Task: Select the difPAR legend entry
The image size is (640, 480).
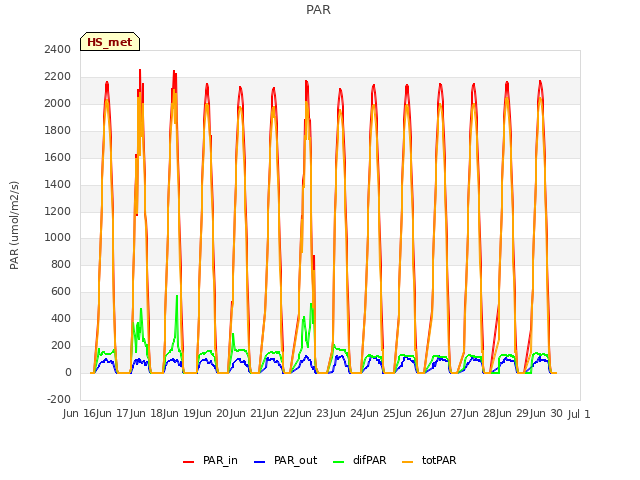Action: pyautogui.click(x=360, y=460)
